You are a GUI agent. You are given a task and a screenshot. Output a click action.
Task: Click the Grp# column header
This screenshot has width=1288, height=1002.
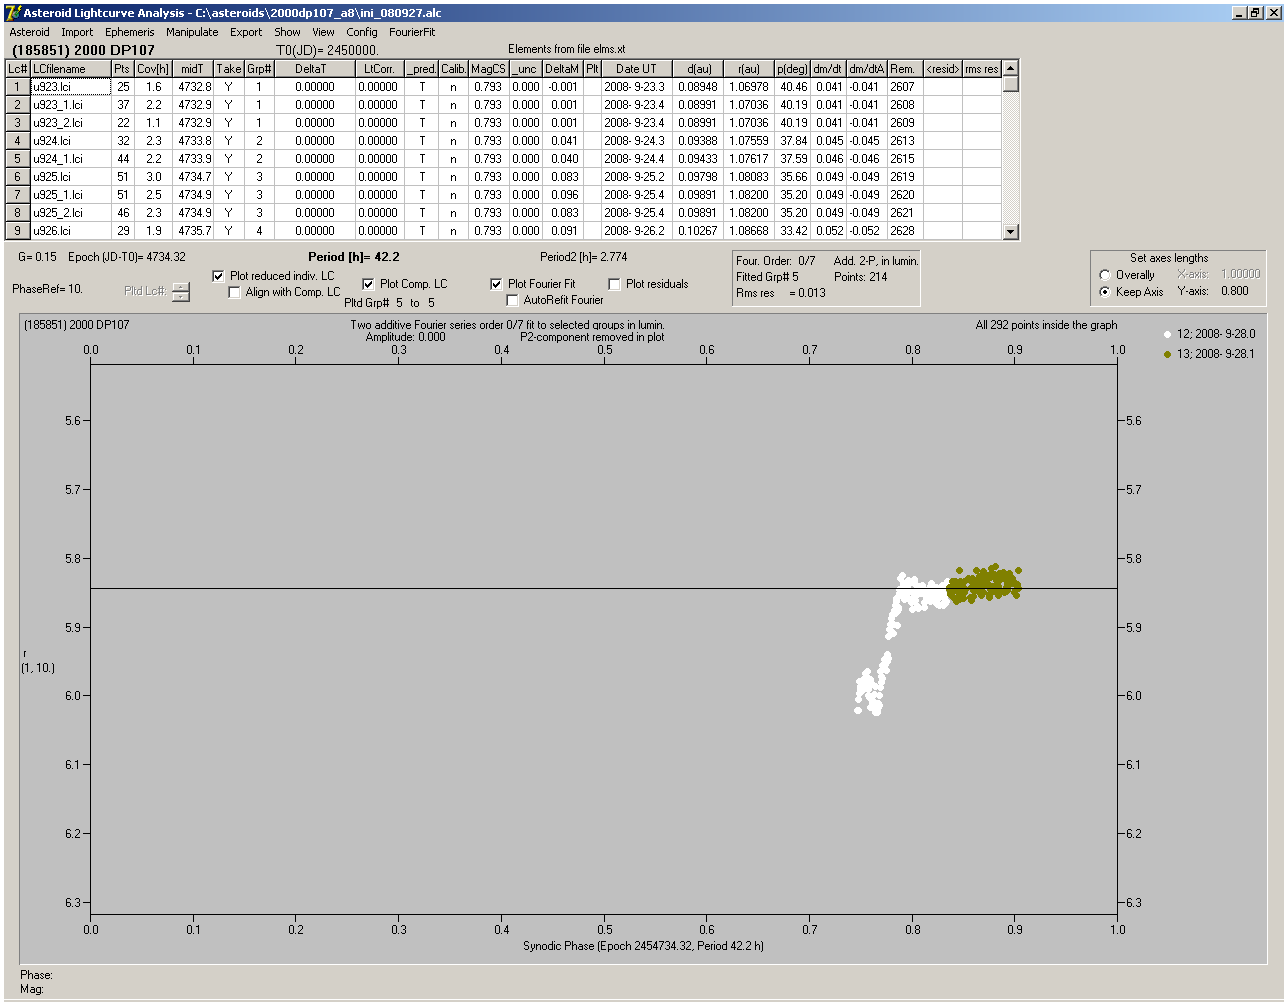point(259,69)
